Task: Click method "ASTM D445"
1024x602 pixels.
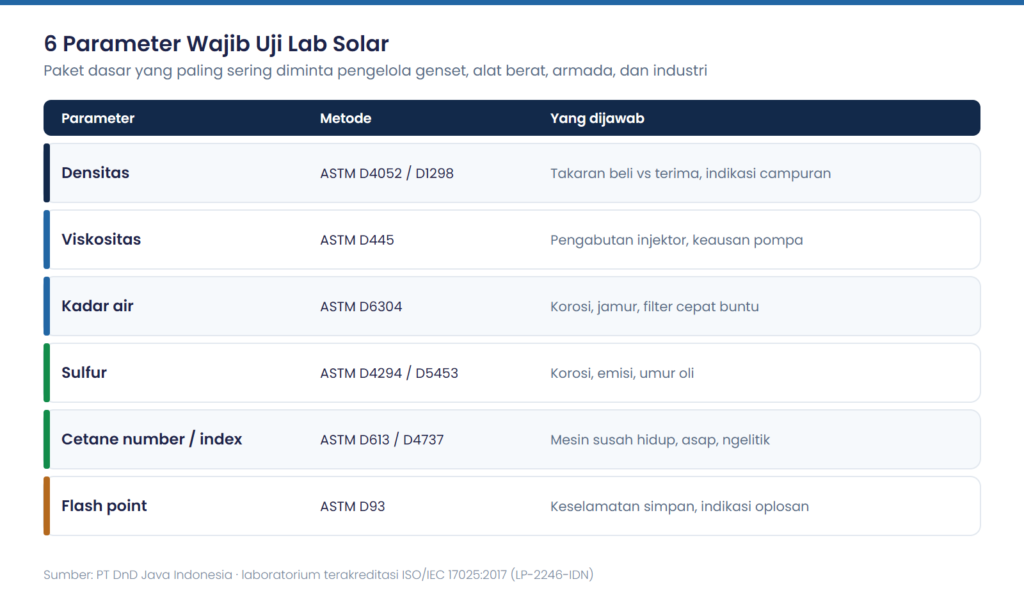Action: (357, 240)
